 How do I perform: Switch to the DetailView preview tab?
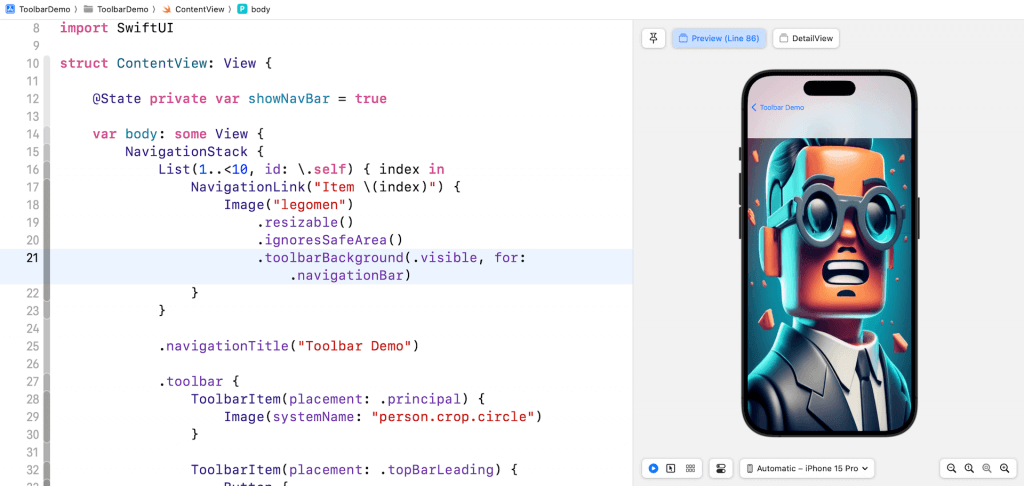point(806,38)
